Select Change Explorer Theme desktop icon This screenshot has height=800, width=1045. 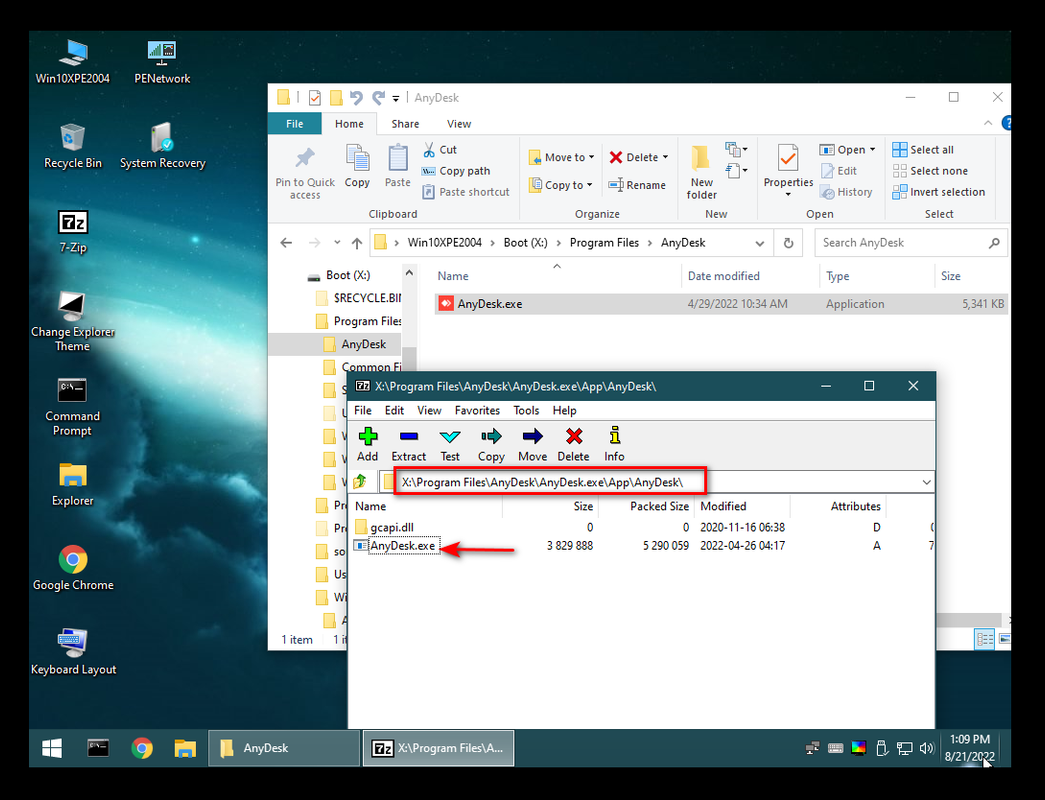coord(73,322)
